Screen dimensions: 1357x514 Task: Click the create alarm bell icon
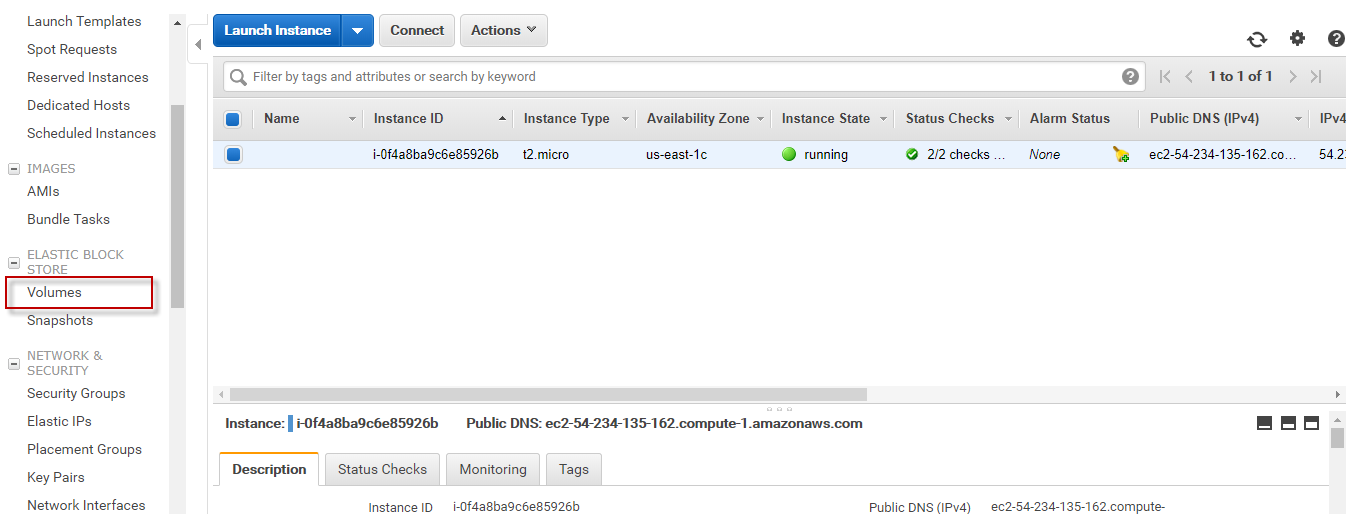(x=1121, y=155)
